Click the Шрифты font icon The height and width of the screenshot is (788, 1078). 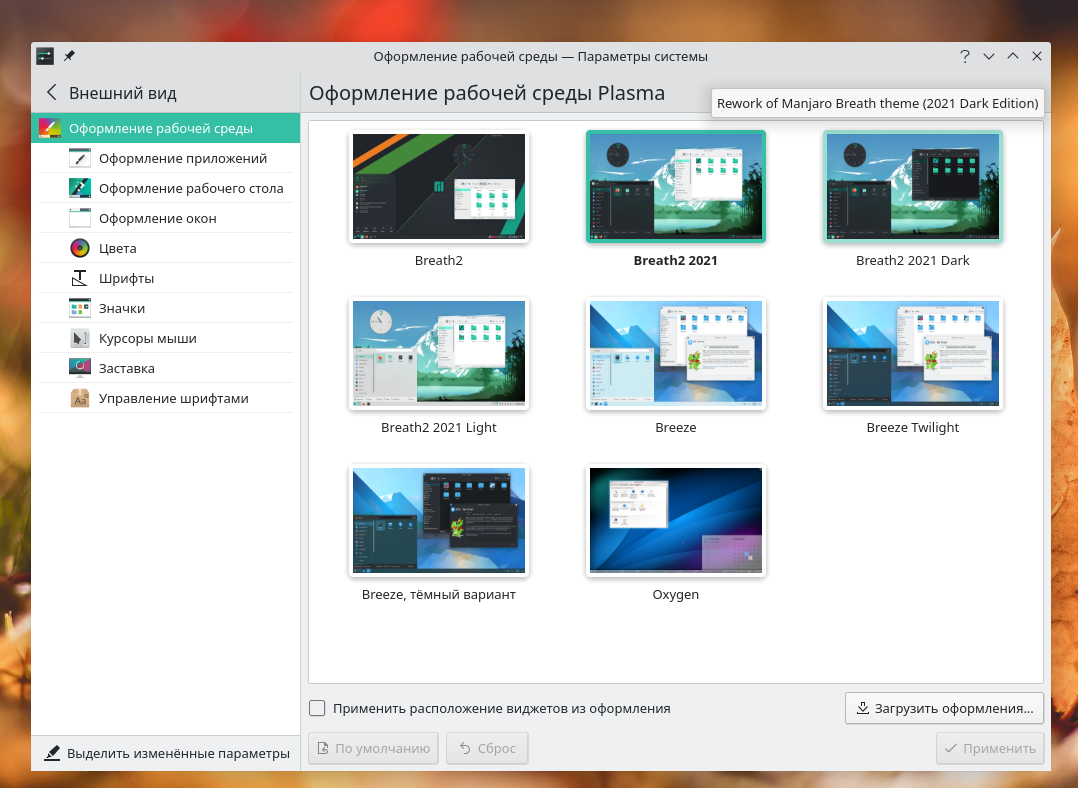80,278
